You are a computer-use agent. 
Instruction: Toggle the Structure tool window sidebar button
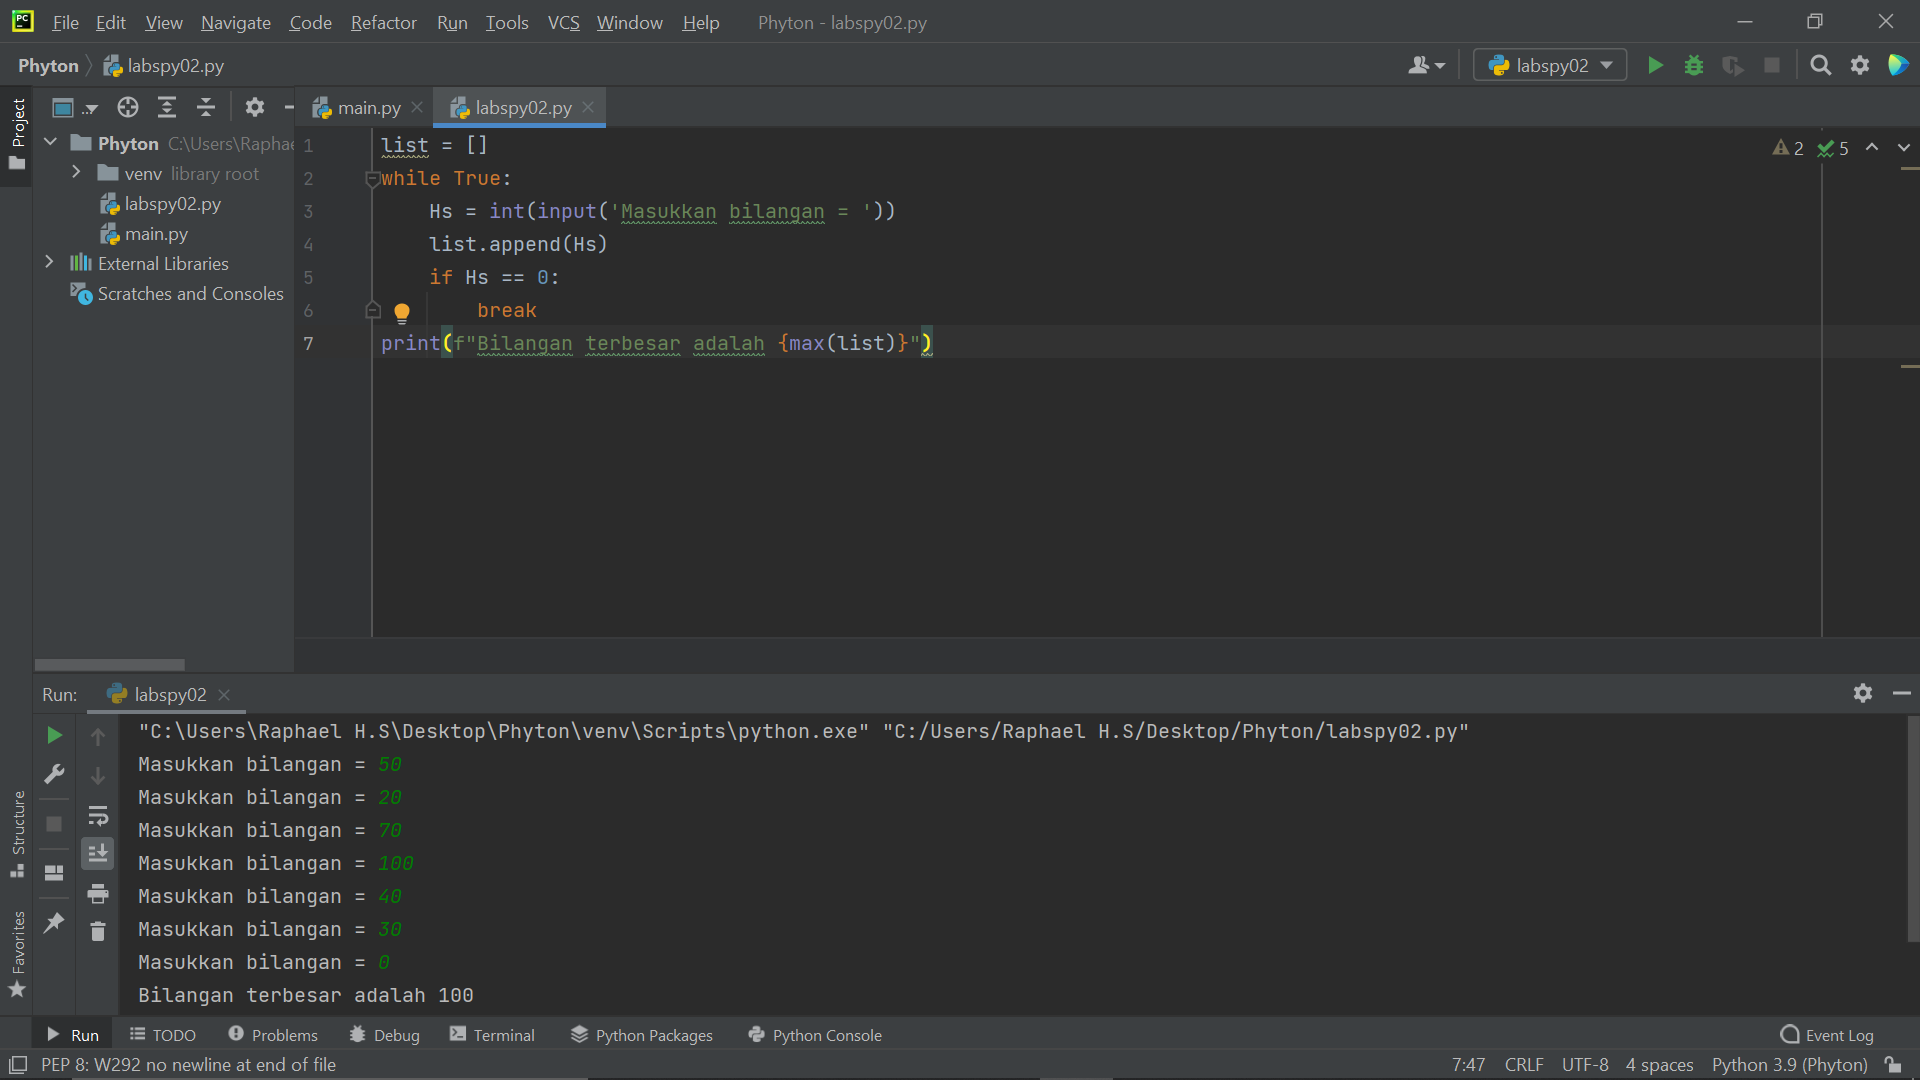tap(17, 834)
